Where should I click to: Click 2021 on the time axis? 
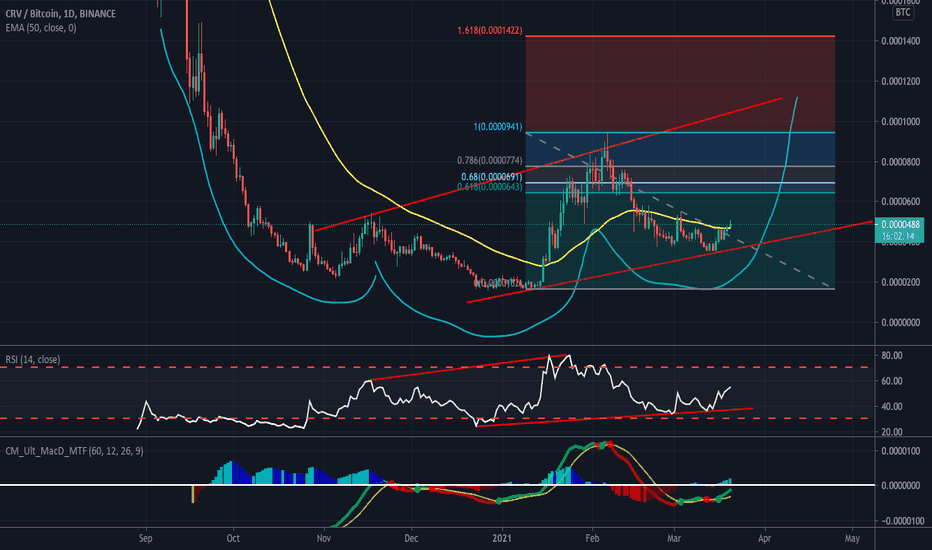pyautogui.click(x=503, y=538)
